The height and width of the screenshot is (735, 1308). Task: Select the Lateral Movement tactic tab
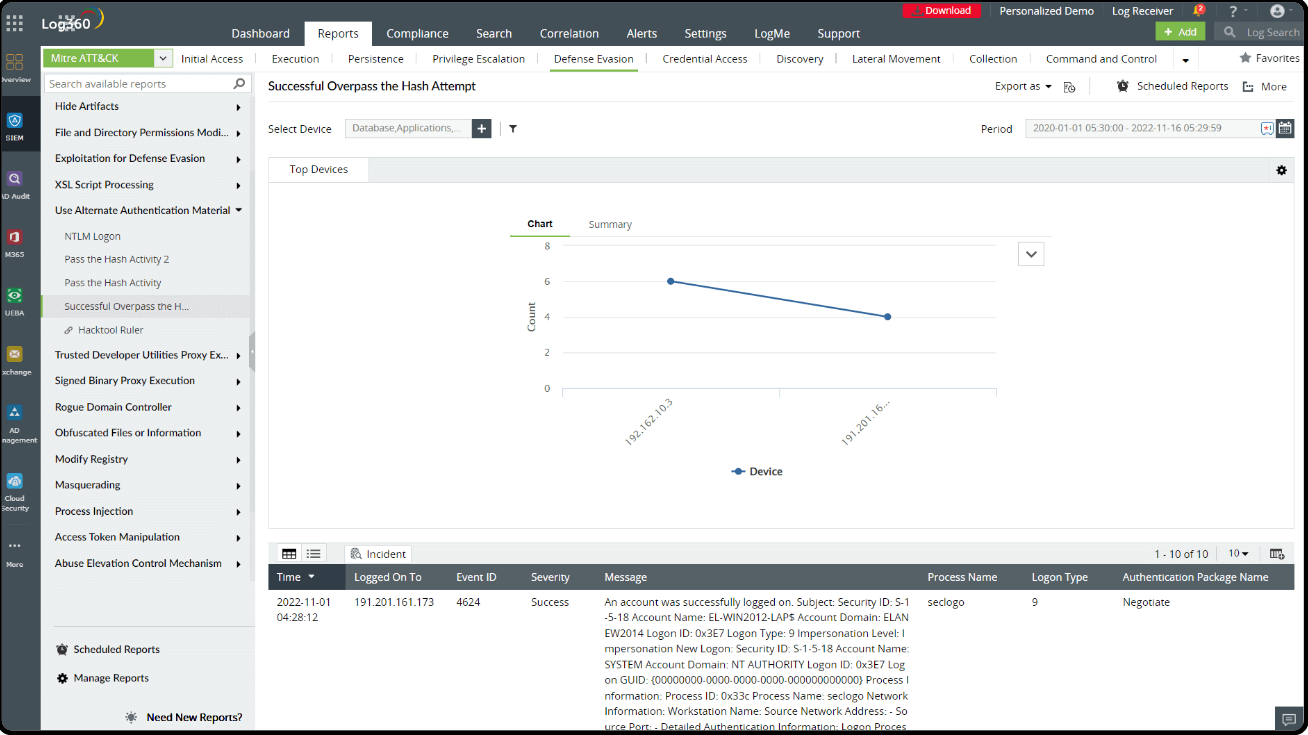[896, 59]
